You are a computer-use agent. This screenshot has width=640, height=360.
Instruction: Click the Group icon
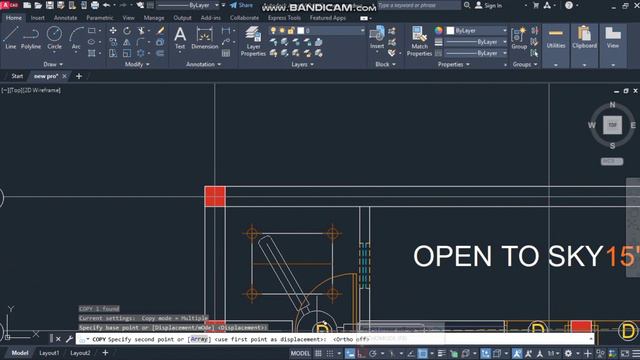[x=519, y=38]
